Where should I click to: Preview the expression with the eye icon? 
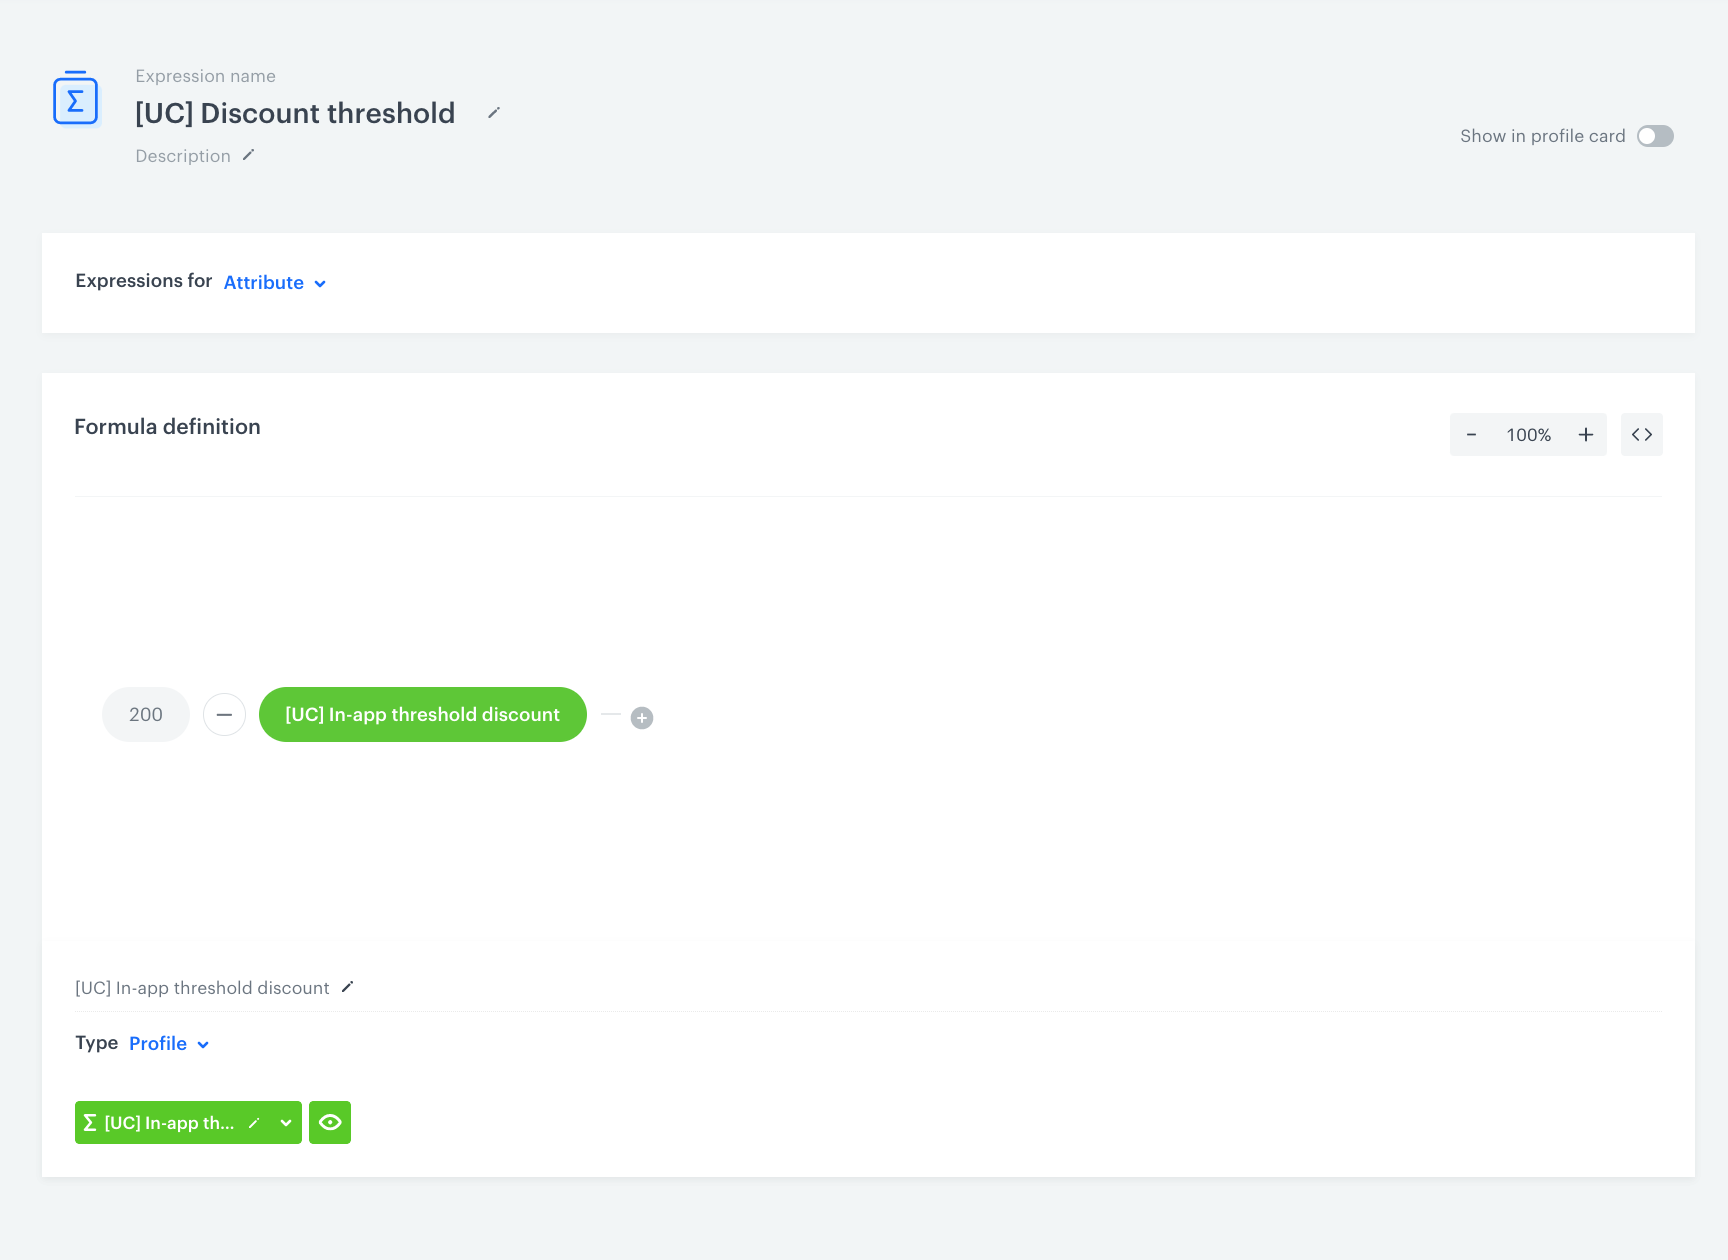point(330,1123)
